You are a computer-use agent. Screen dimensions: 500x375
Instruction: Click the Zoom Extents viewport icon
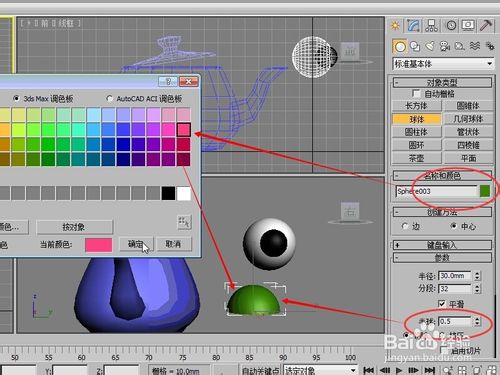pyautogui.click(x=477, y=370)
